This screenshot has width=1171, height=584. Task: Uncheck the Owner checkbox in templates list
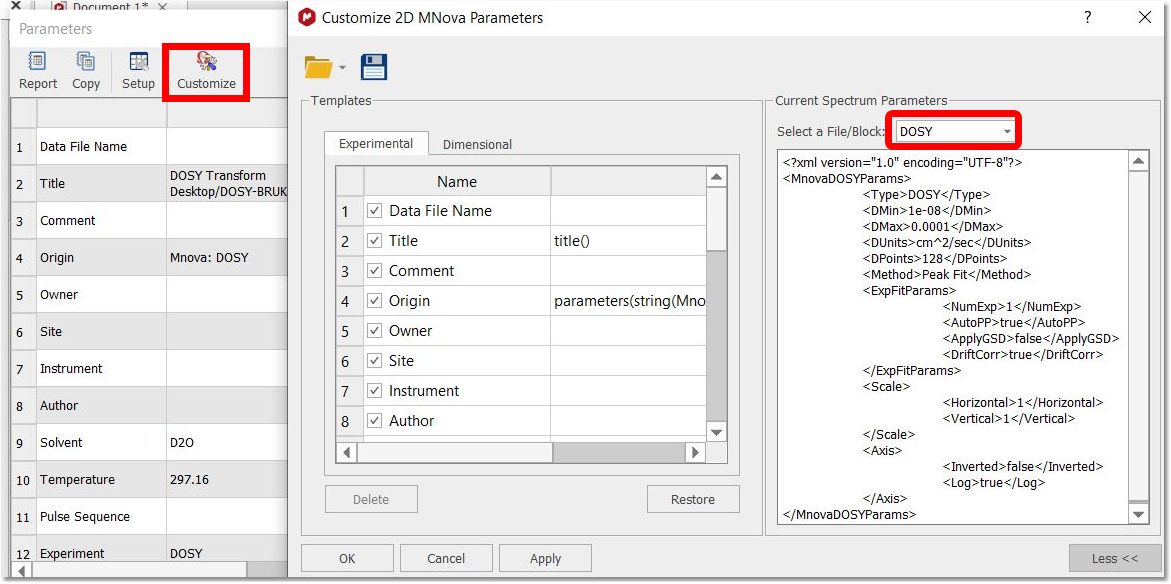pyautogui.click(x=375, y=330)
